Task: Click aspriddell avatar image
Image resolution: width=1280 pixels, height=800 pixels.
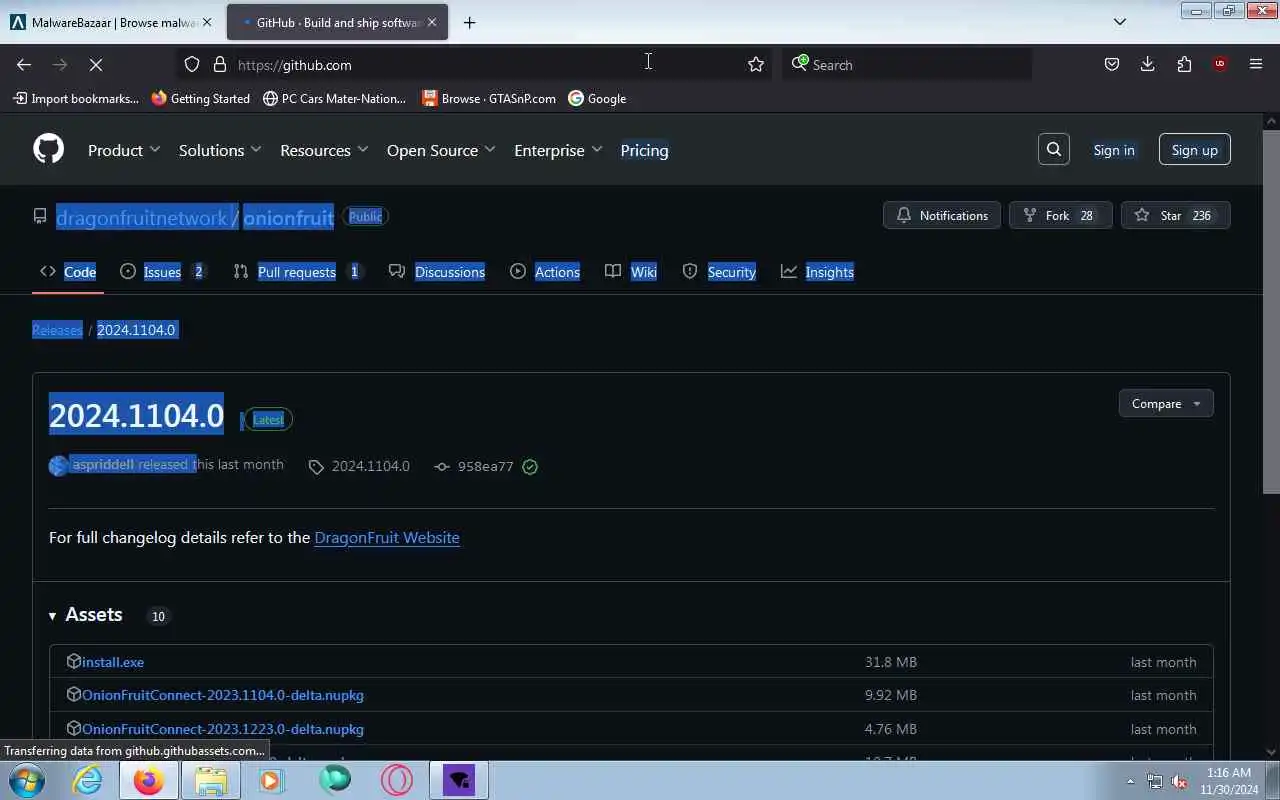Action: click(59, 465)
